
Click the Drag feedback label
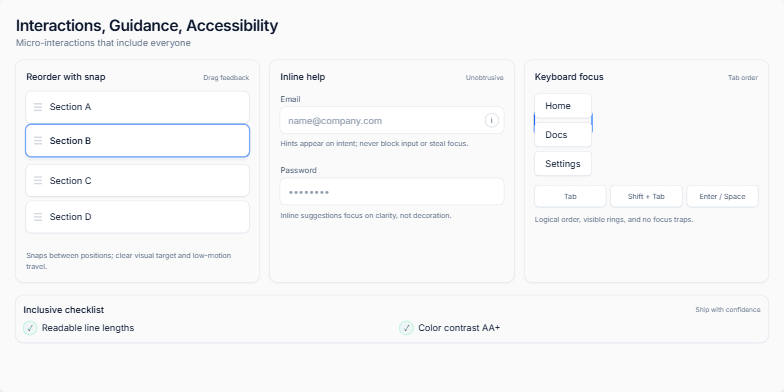pyautogui.click(x=226, y=78)
